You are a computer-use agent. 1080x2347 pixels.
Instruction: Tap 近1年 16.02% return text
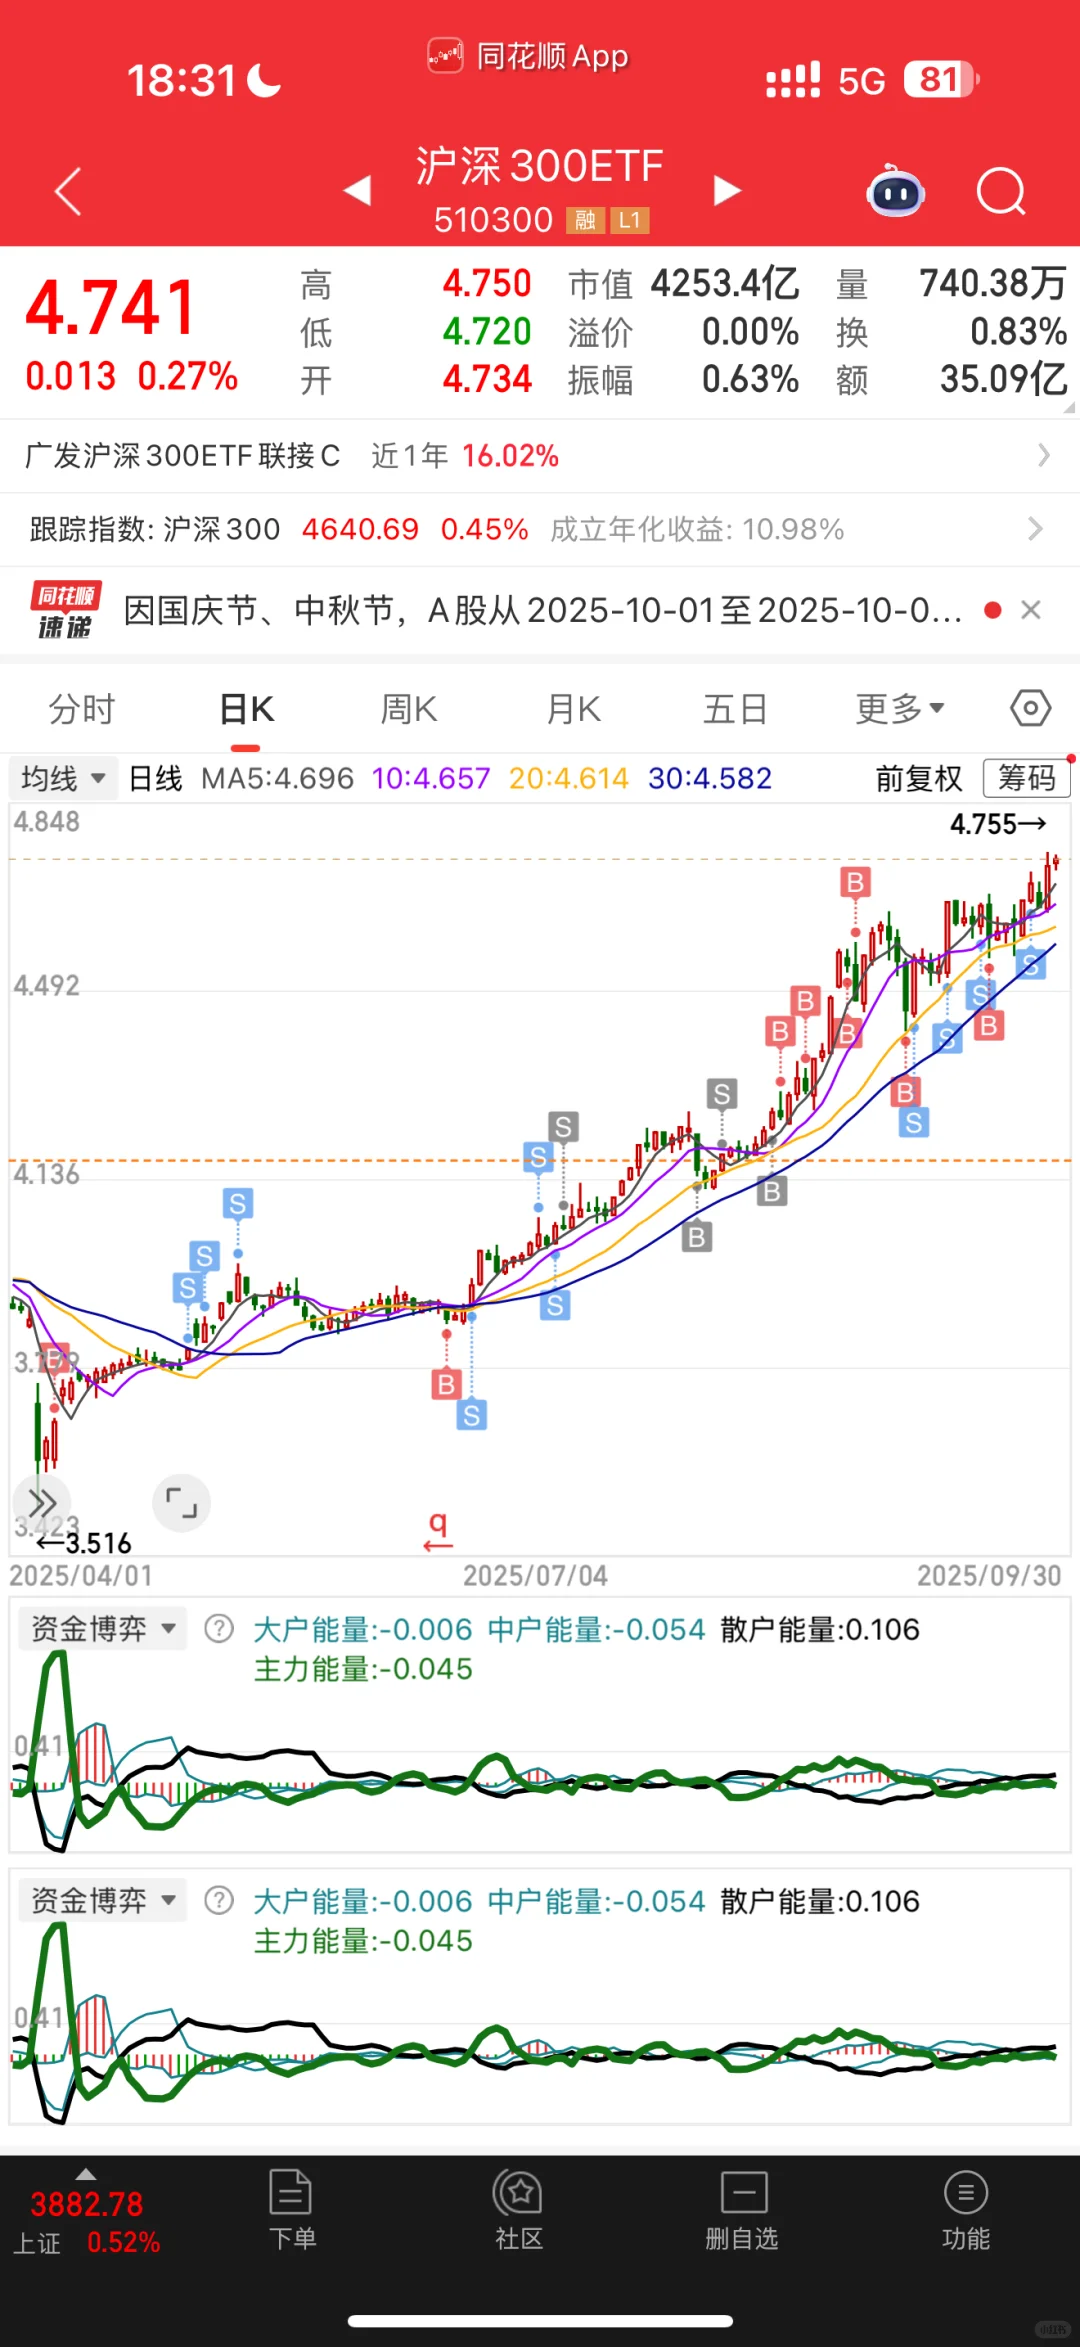click(x=465, y=456)
